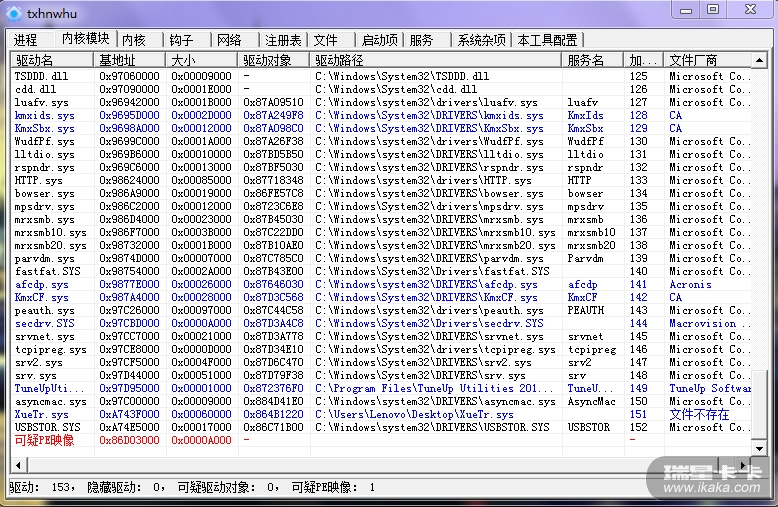Image resolution: width=778 pixels, height=507 pixels.
Task: Select the srv.sys driver row
Action: (x=381, y=375)
